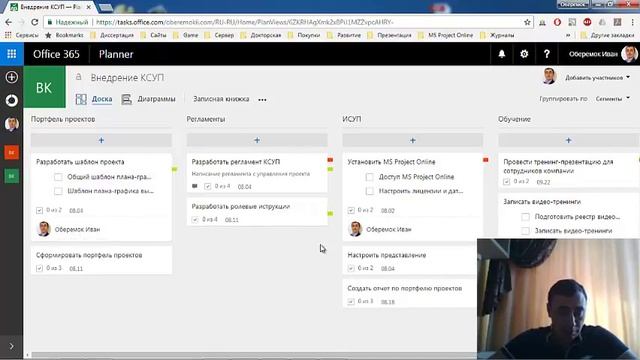Click the red label on Установить MS Project Online card

tap(486, 160)
